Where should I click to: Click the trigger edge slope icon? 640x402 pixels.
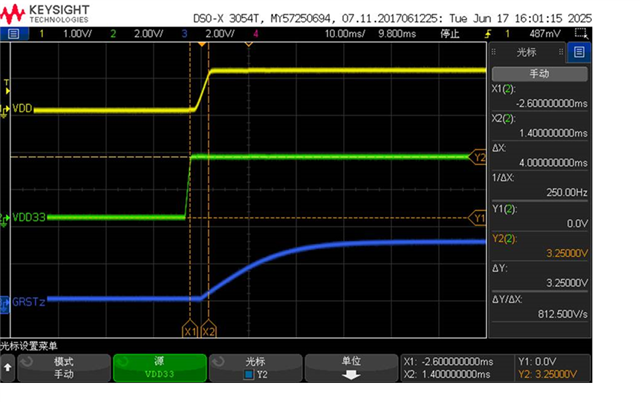click(488, 34)
